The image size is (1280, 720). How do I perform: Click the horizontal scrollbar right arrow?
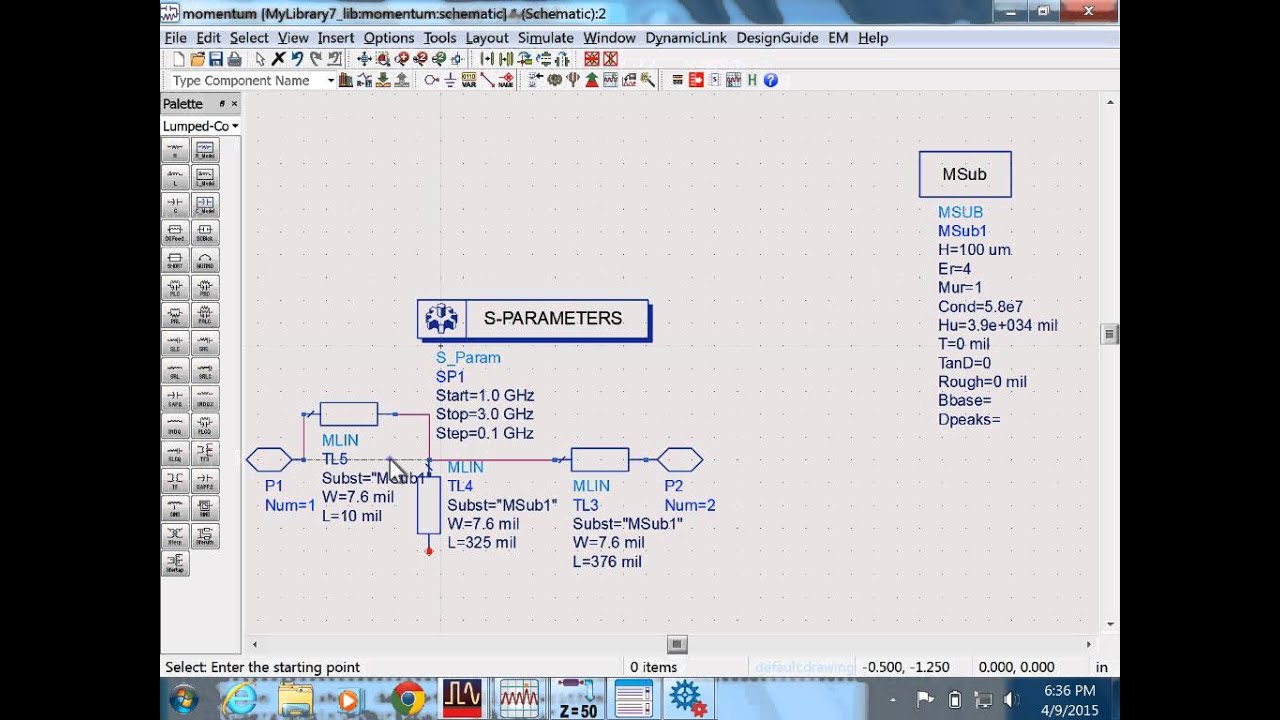(1089, 645)
